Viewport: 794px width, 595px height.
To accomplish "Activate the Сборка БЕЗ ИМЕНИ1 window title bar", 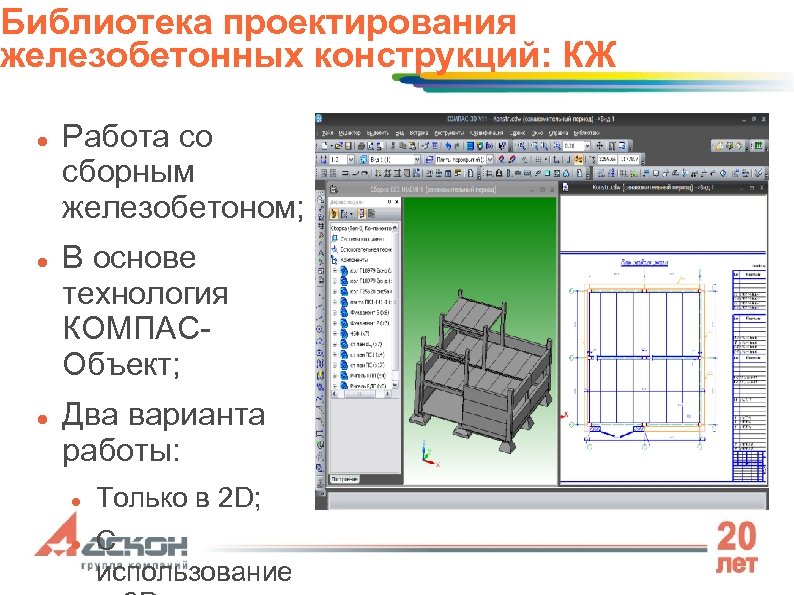I will click(x=441, y=189).
